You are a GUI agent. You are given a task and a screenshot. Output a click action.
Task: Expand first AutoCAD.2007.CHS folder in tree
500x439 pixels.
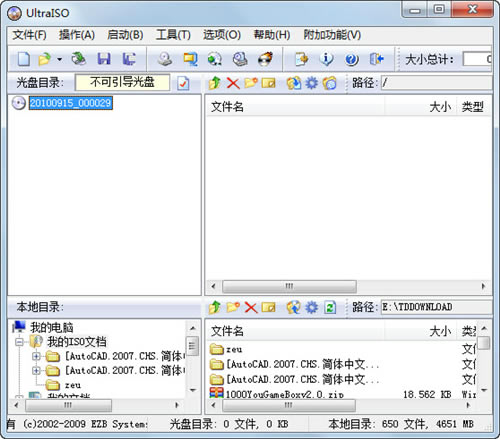pyautogui.click(x=36, y=356)
